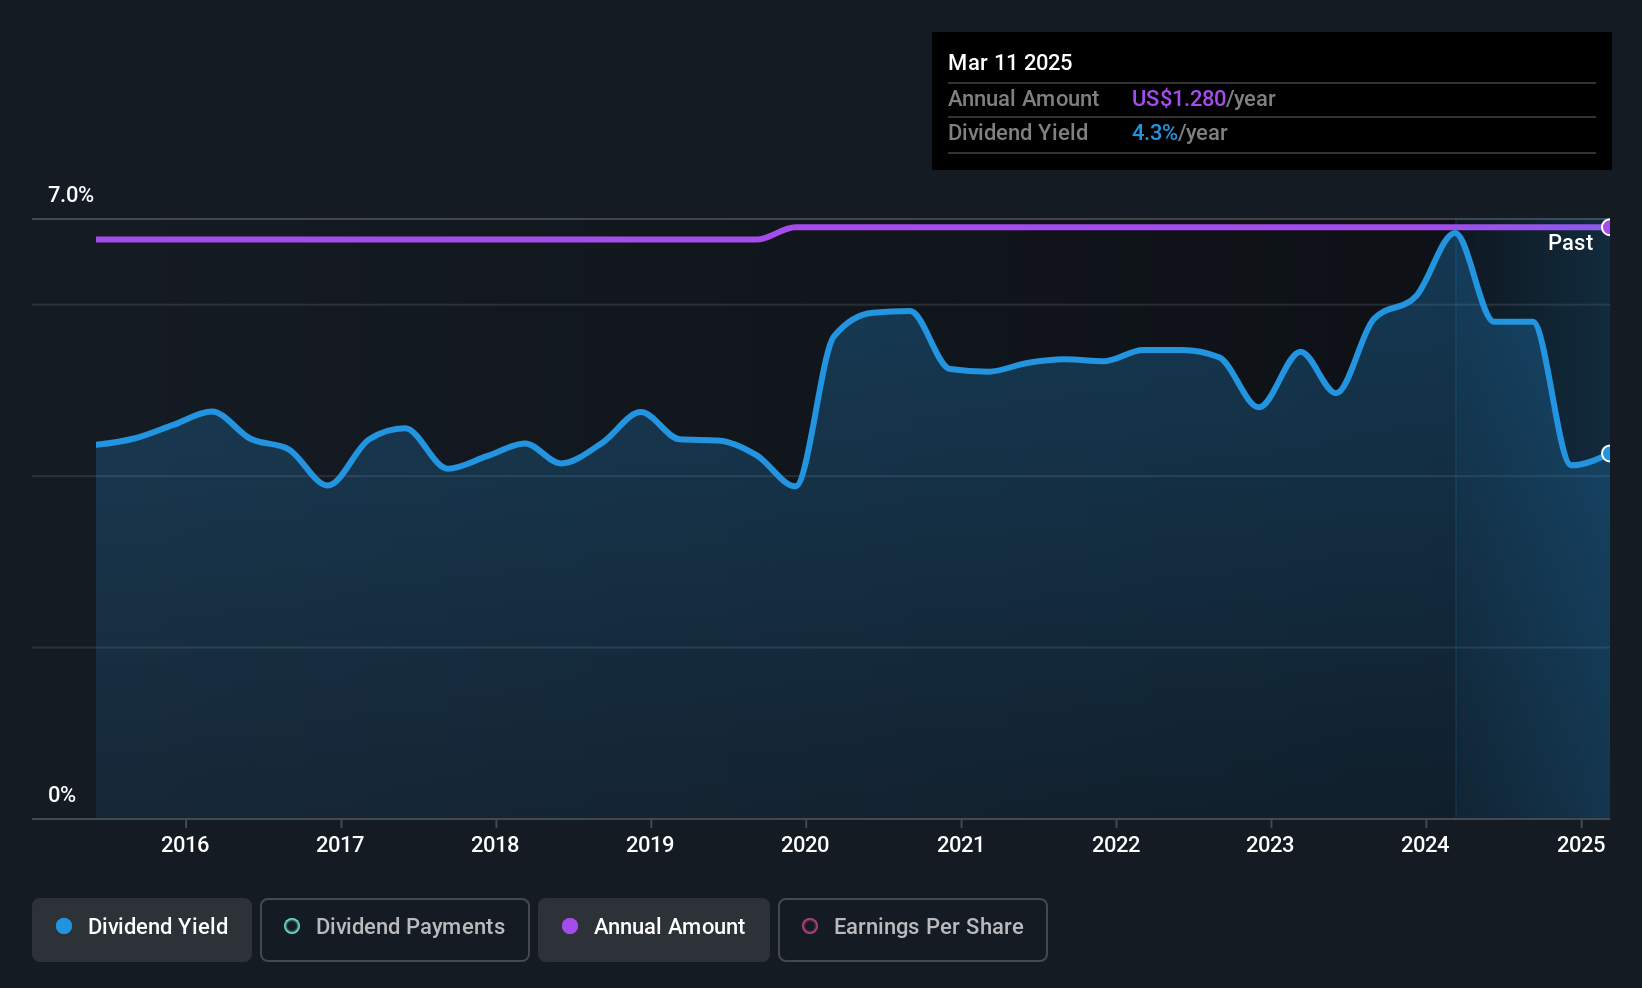Enable the Earnings Per Share series
Image resolution: width=1642 pixels, height=988 pixels.
[x=912, y=930]
